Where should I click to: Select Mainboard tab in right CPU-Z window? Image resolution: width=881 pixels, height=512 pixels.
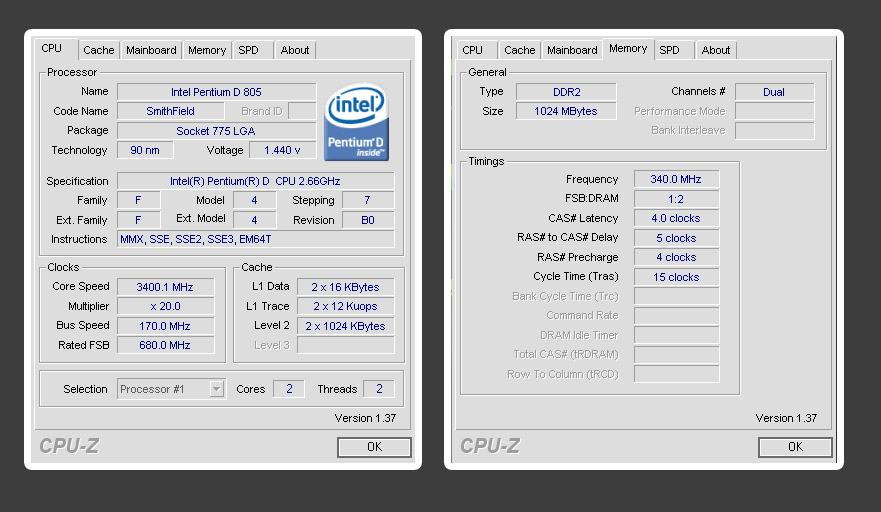pyautogui.click(x=572, y=50)
